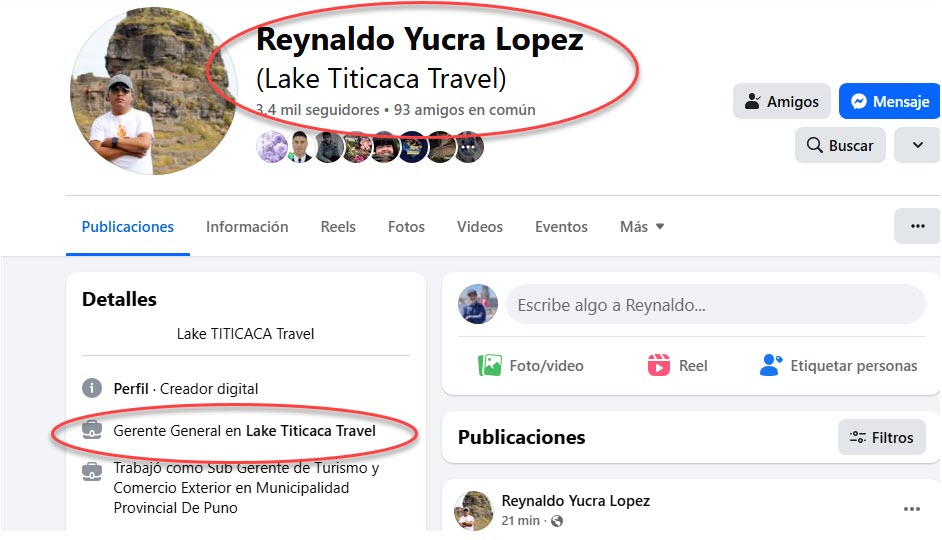Open the Reels tab
This screenshot has width=942, height=540.
pyautogui.click(x=338, y=226)
